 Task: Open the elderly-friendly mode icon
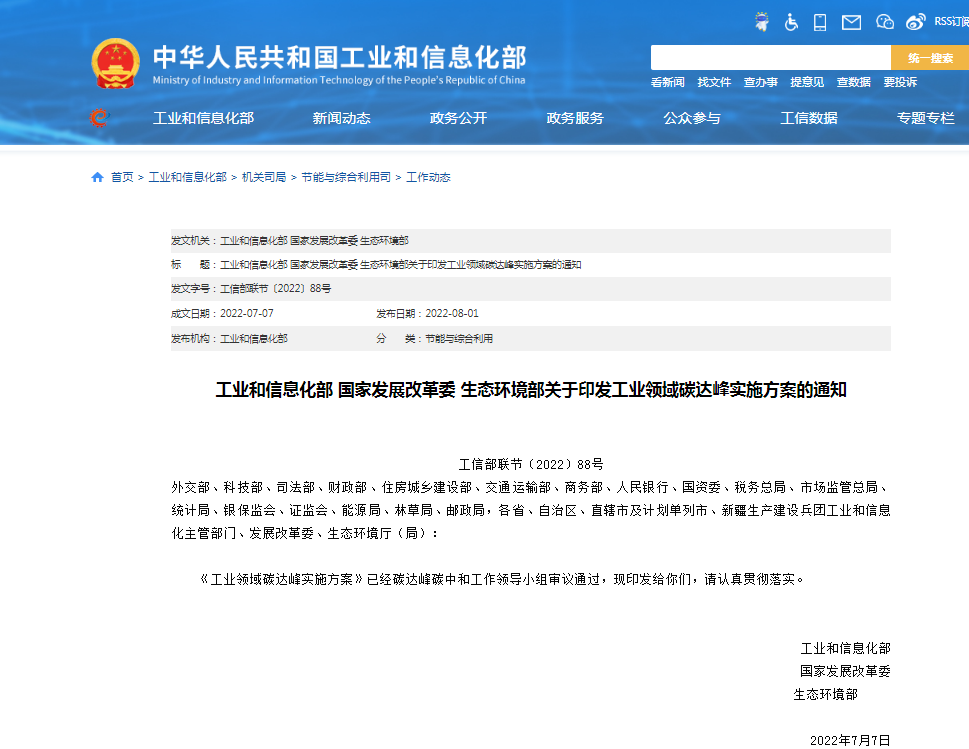[x=762, y=22]
